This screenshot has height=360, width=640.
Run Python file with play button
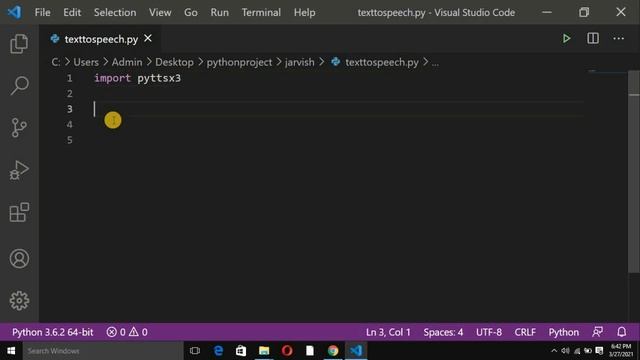(x=566, y=38)
